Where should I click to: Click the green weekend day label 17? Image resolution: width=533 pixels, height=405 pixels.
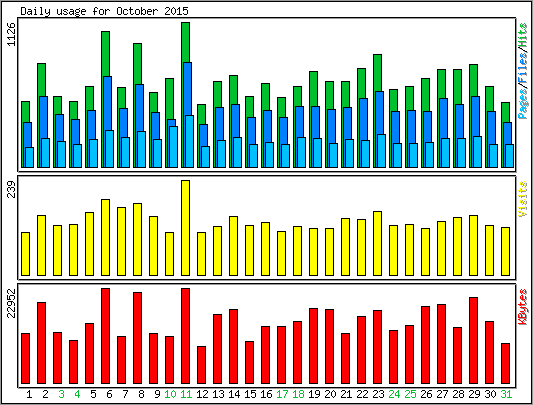pyautogui.click(x=282, y=394)
